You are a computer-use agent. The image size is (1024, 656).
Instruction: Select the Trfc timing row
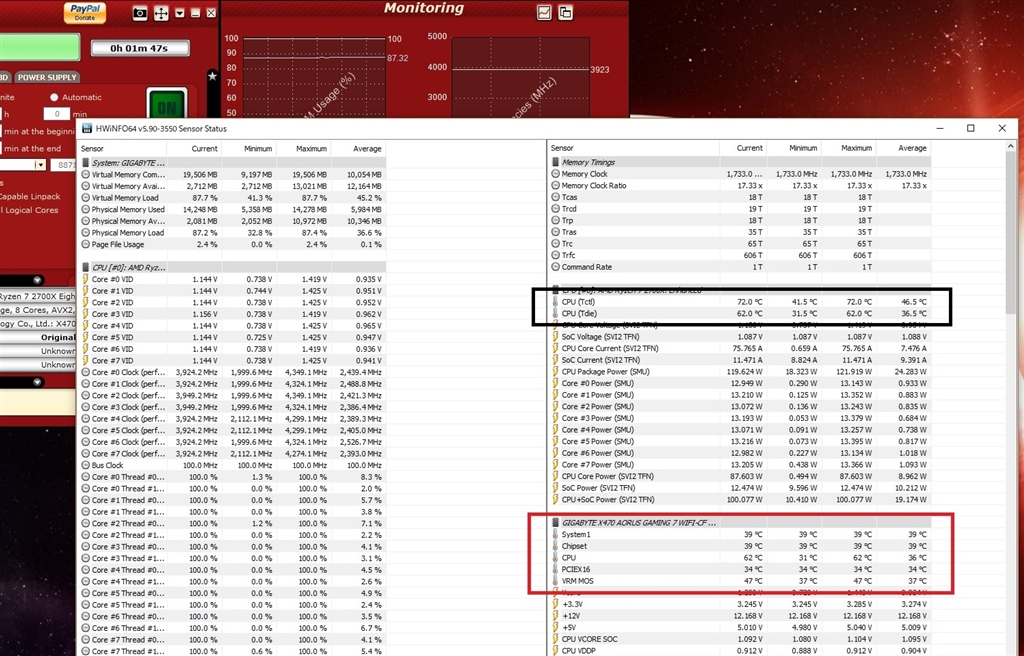[x=739, y=255]
